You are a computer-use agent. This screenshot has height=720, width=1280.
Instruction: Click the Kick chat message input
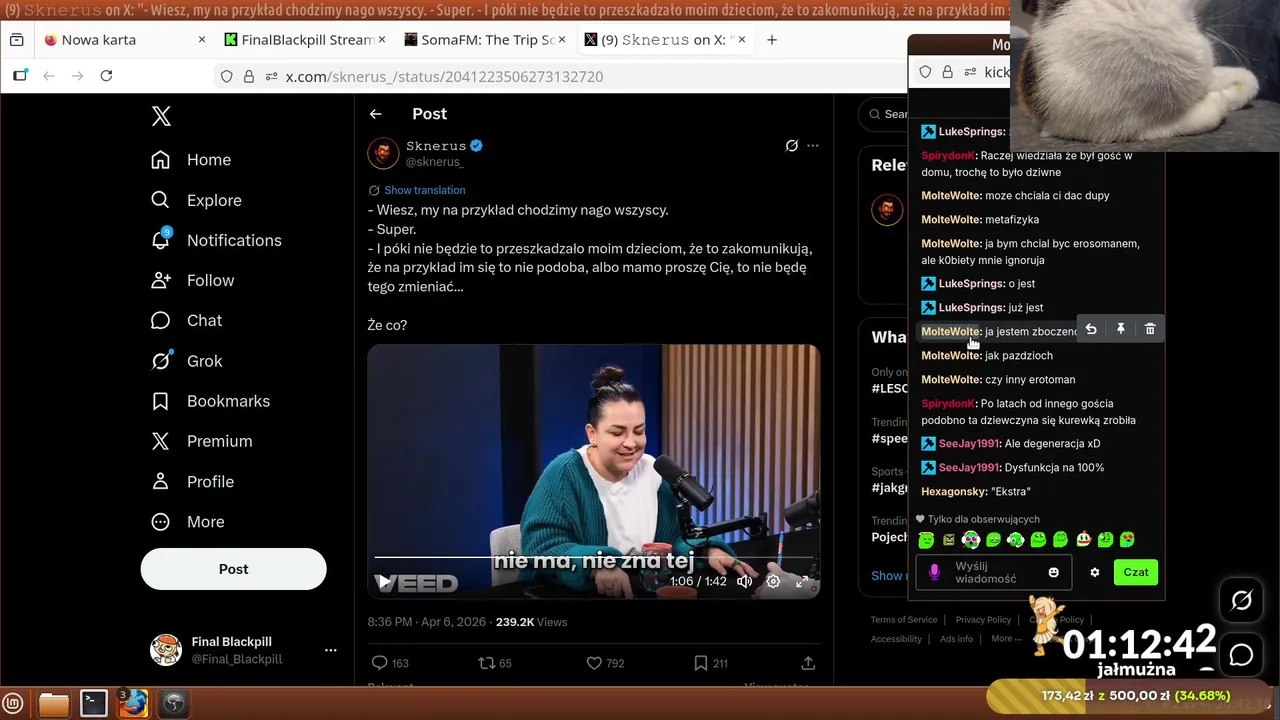coord(994,572)
